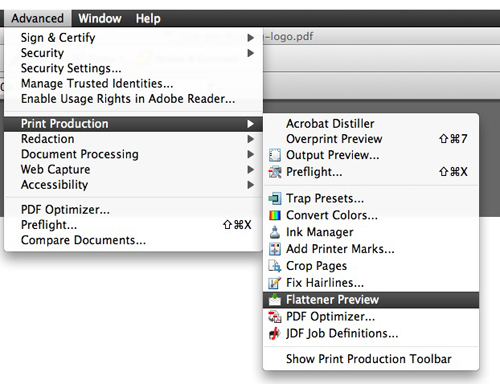
Task: Click the JDF Job Definitions icon
Action: click(275, 333)
